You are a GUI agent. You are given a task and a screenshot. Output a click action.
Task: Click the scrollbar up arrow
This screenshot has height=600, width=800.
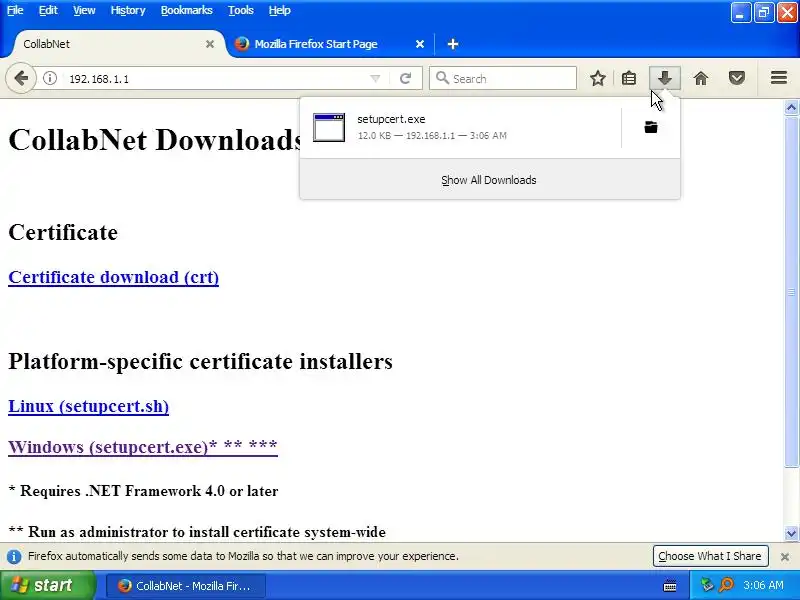(791, 107)
